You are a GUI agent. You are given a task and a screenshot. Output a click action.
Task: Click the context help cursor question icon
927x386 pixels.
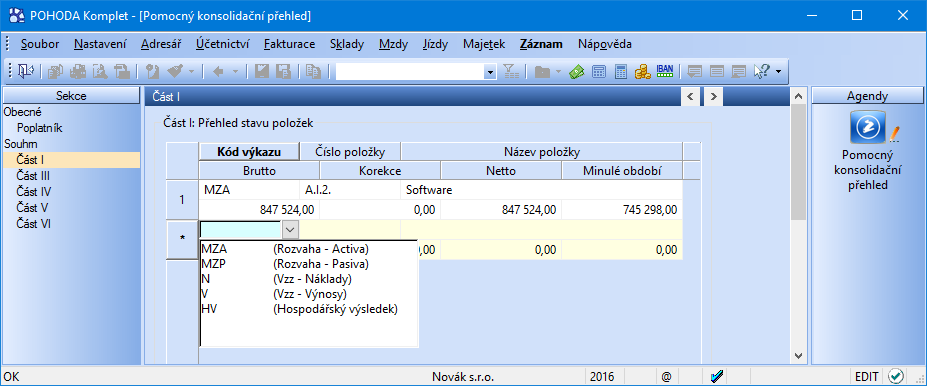pos(761,72)
